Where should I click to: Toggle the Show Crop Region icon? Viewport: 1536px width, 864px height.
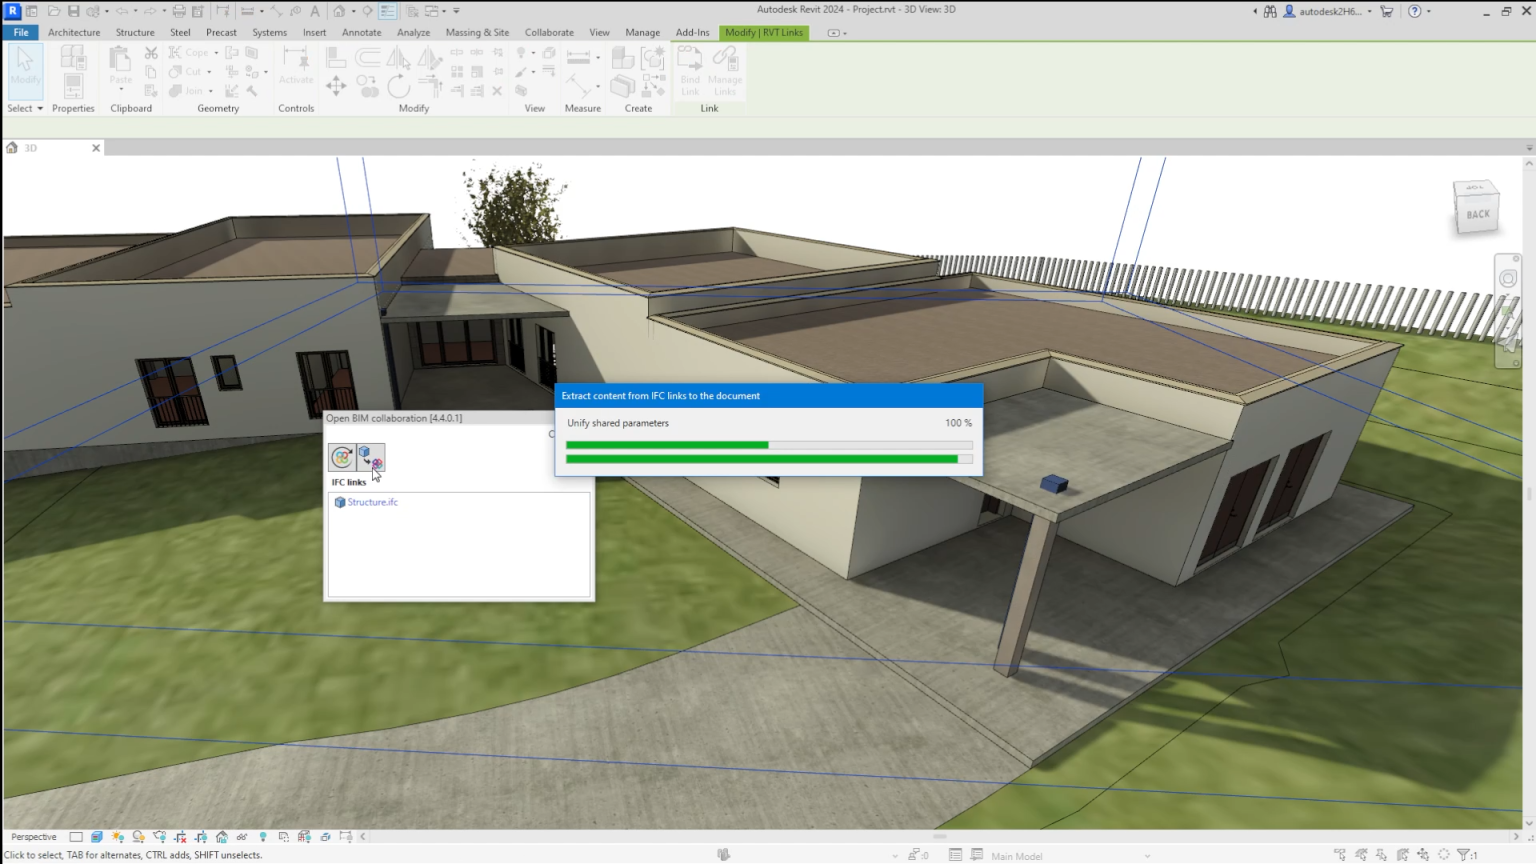click(x=201, y=837)
